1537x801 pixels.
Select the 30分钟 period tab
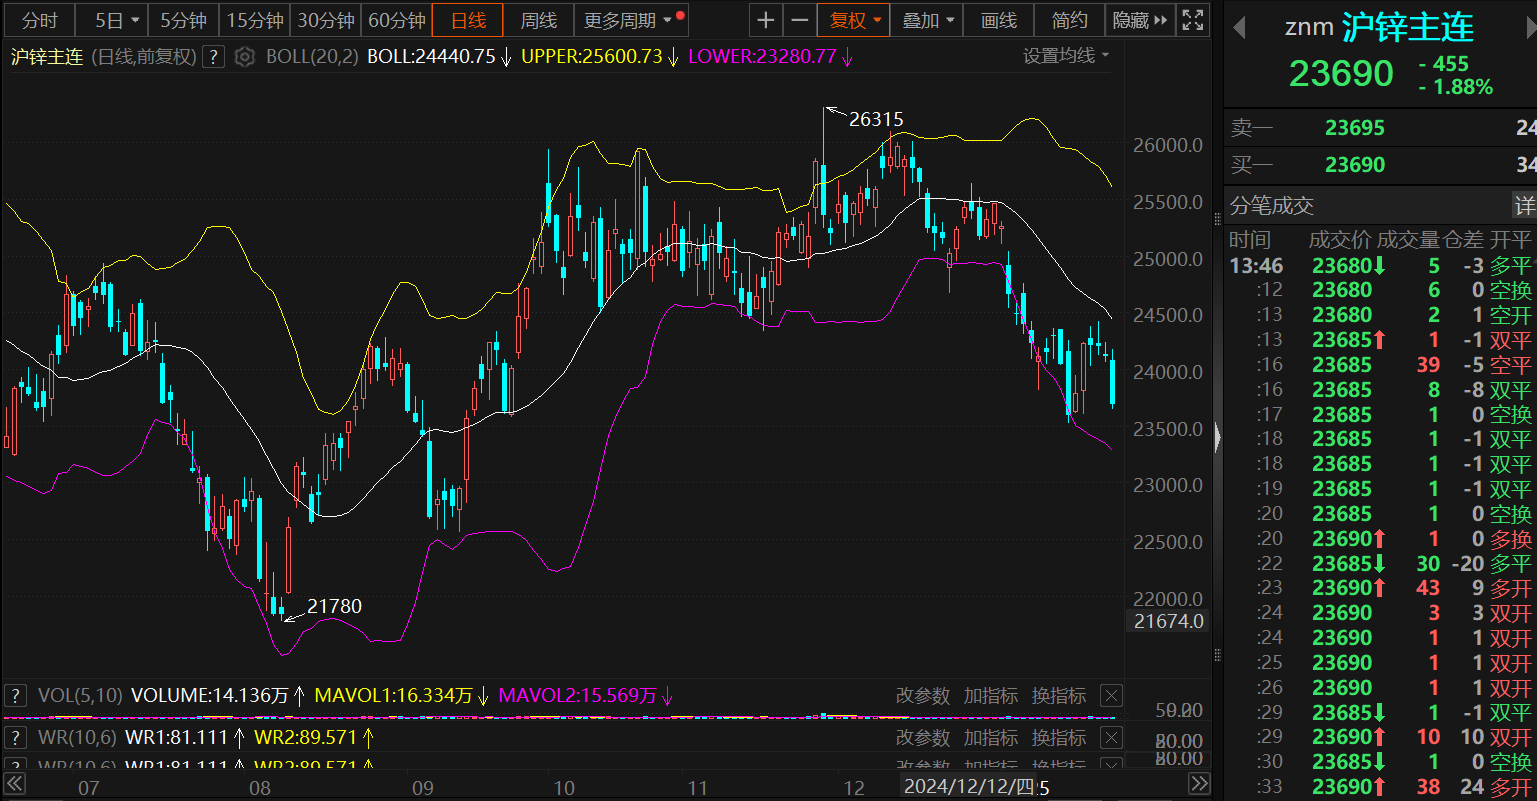(326, 20)
